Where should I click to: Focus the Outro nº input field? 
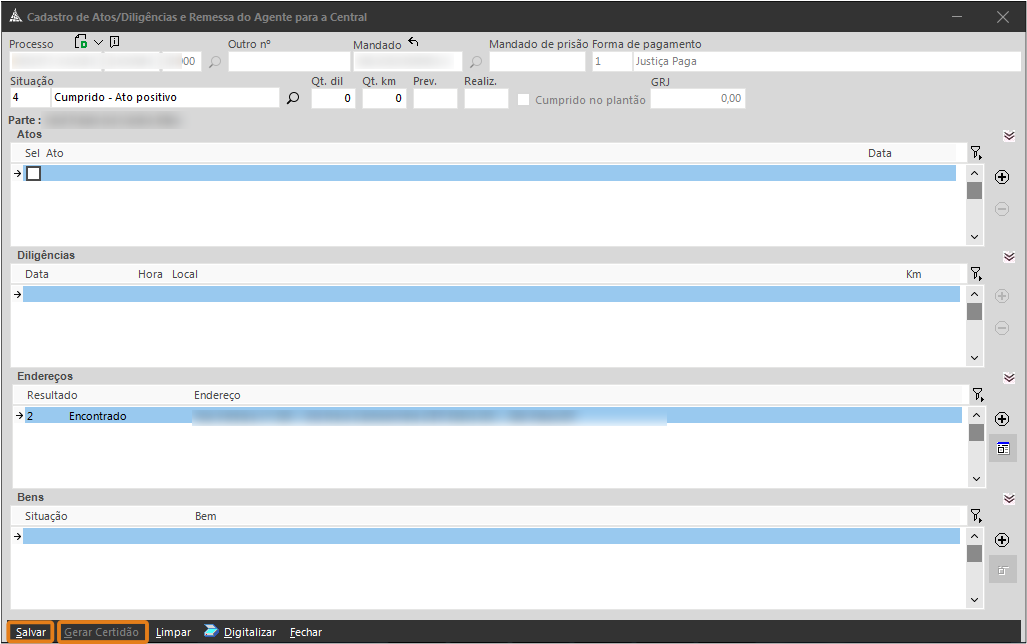(x=289, y=62)
